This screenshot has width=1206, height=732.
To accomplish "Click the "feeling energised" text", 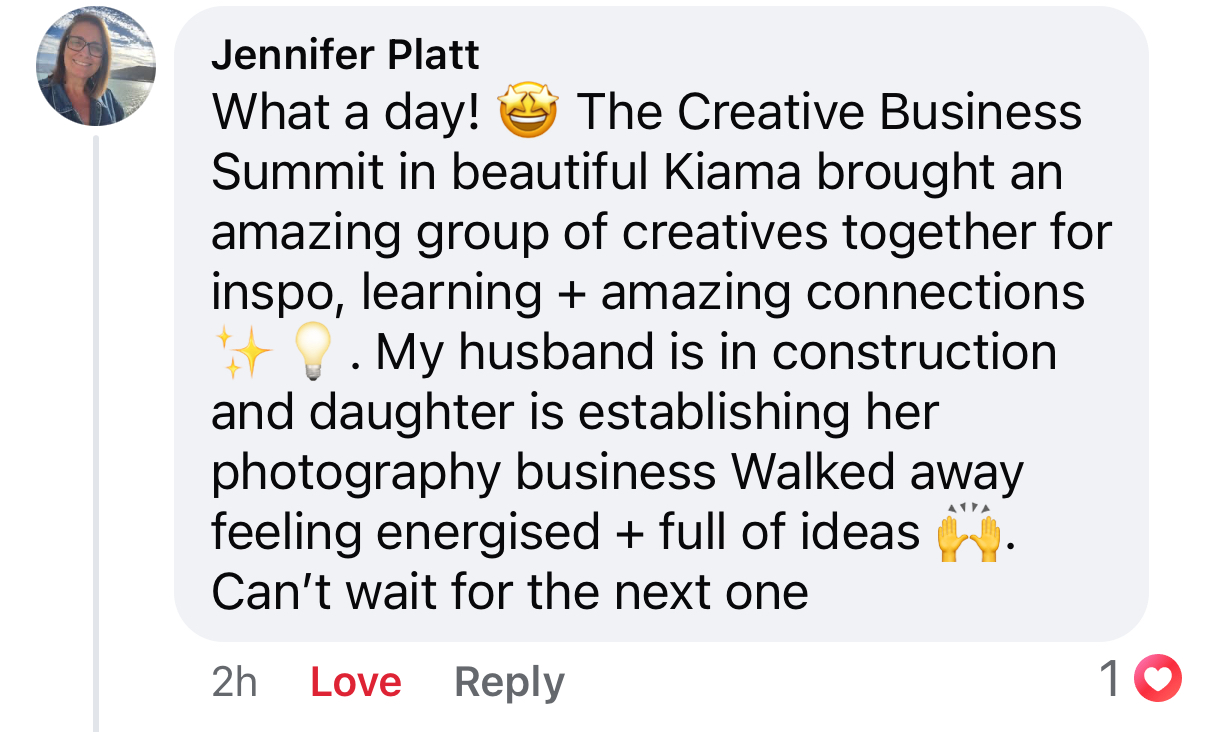I will click(406, 533).
